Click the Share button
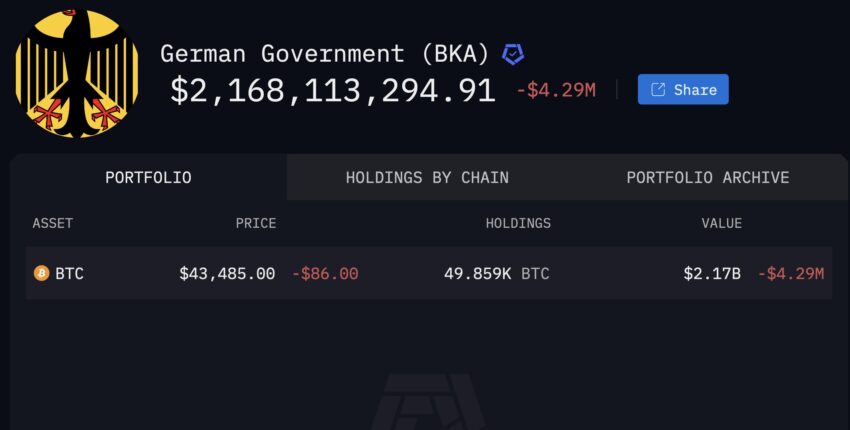 (x=683, y=89)
